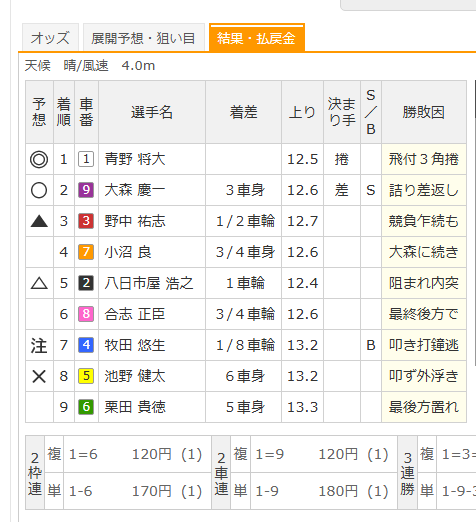
Task: Click blue number 4 car badge
Action: pos(86,345)
